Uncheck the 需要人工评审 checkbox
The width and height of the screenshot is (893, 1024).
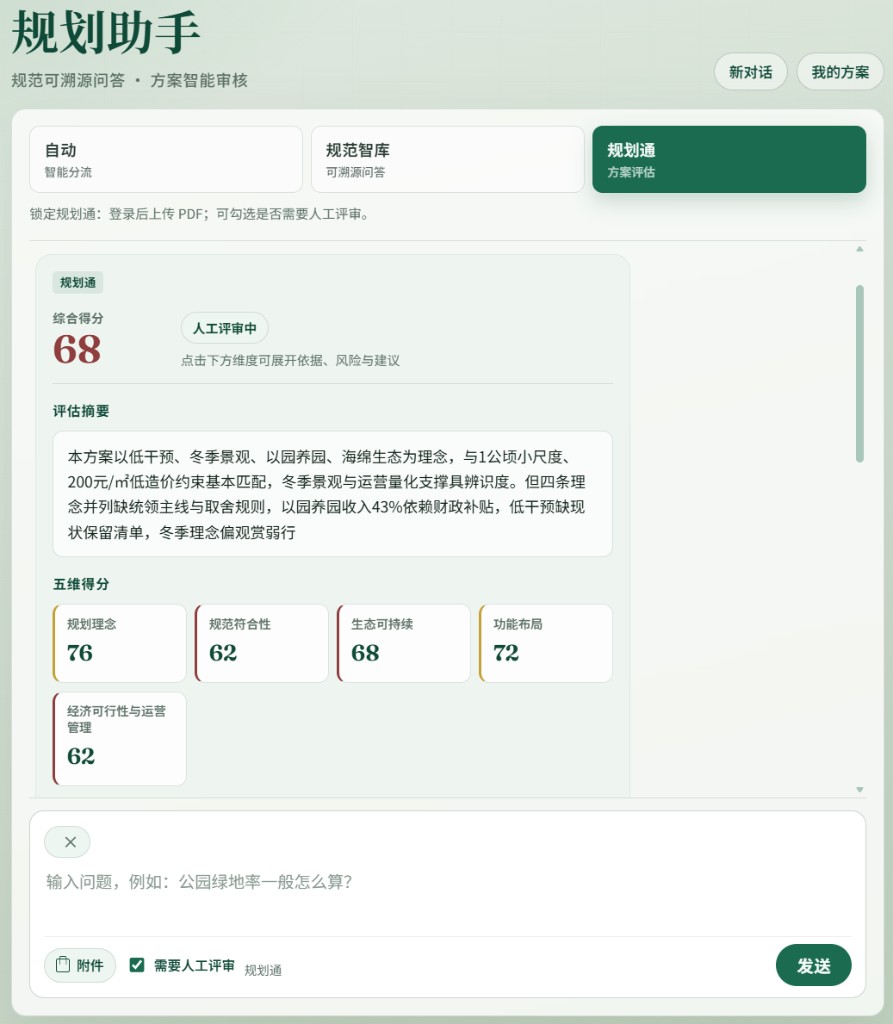point(137,965)
